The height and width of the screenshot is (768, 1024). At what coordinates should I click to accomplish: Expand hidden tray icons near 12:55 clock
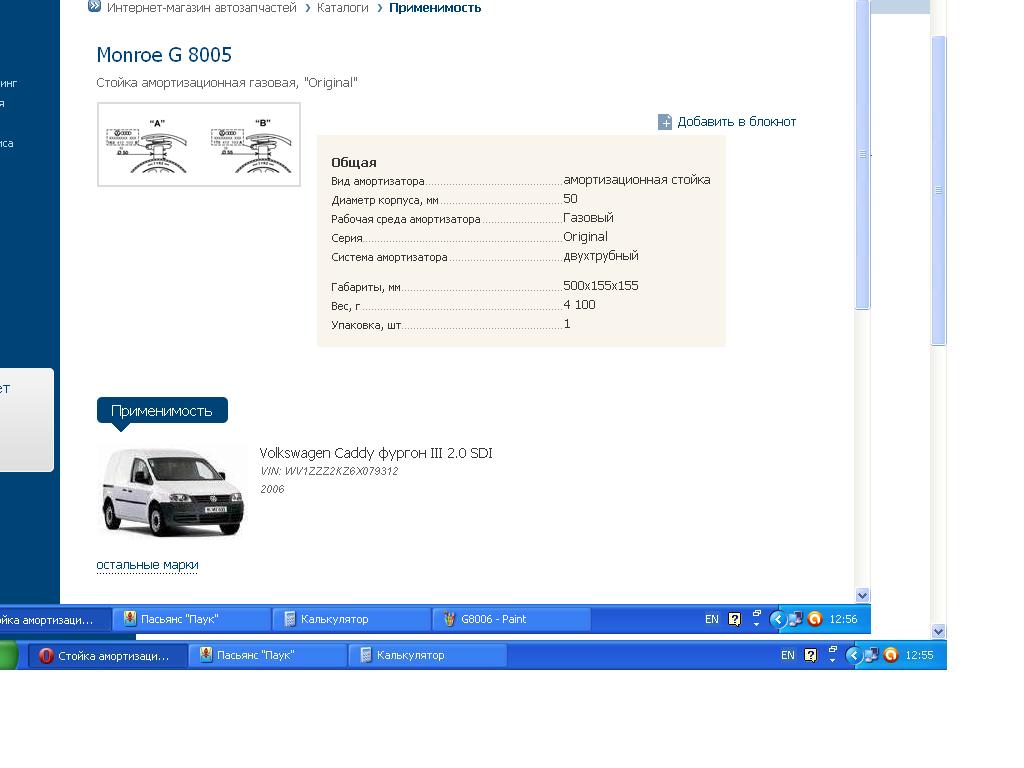click(853, 655)
